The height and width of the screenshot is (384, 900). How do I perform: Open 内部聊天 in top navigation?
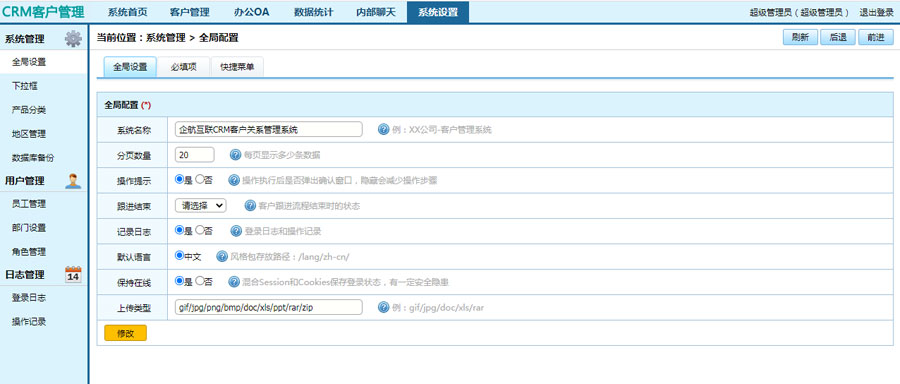tap(376, 12)
